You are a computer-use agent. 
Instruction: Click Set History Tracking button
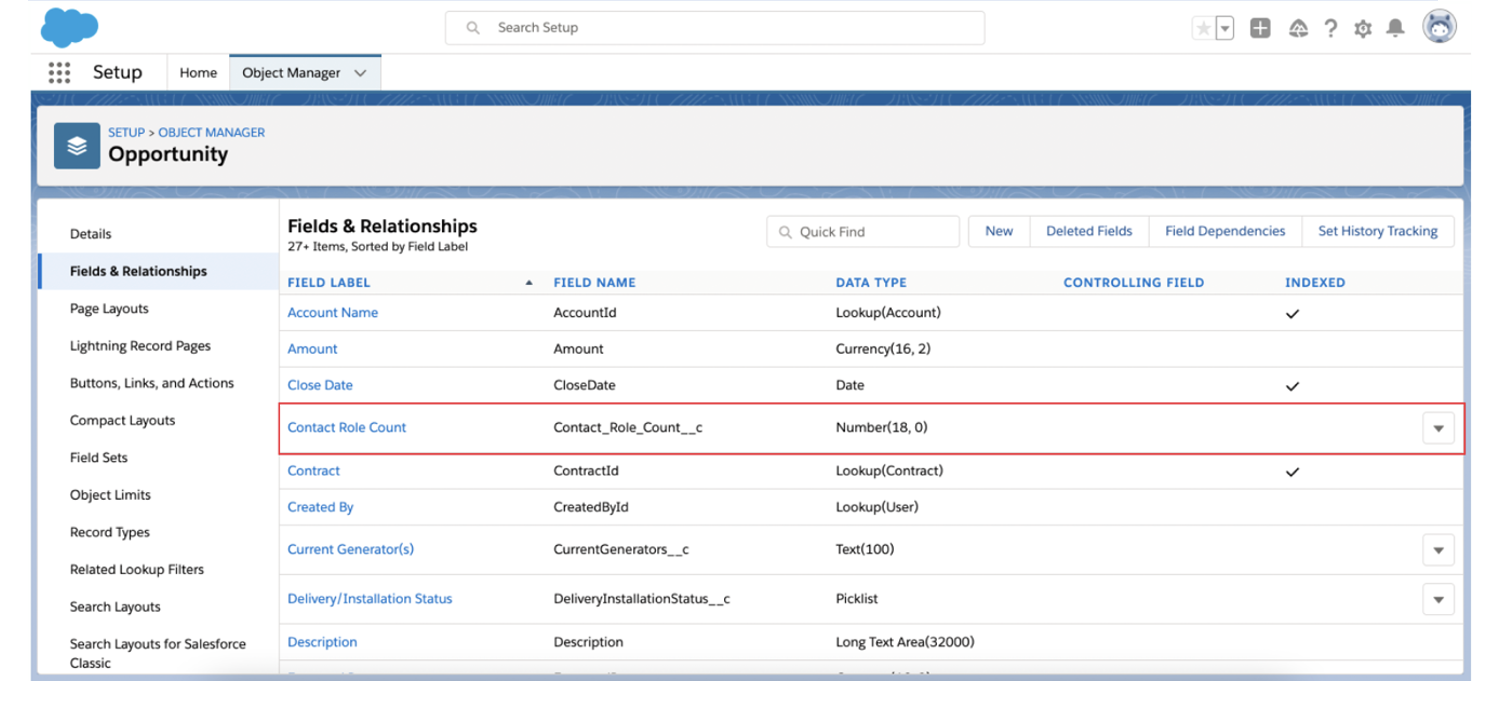click(1378, 231)
